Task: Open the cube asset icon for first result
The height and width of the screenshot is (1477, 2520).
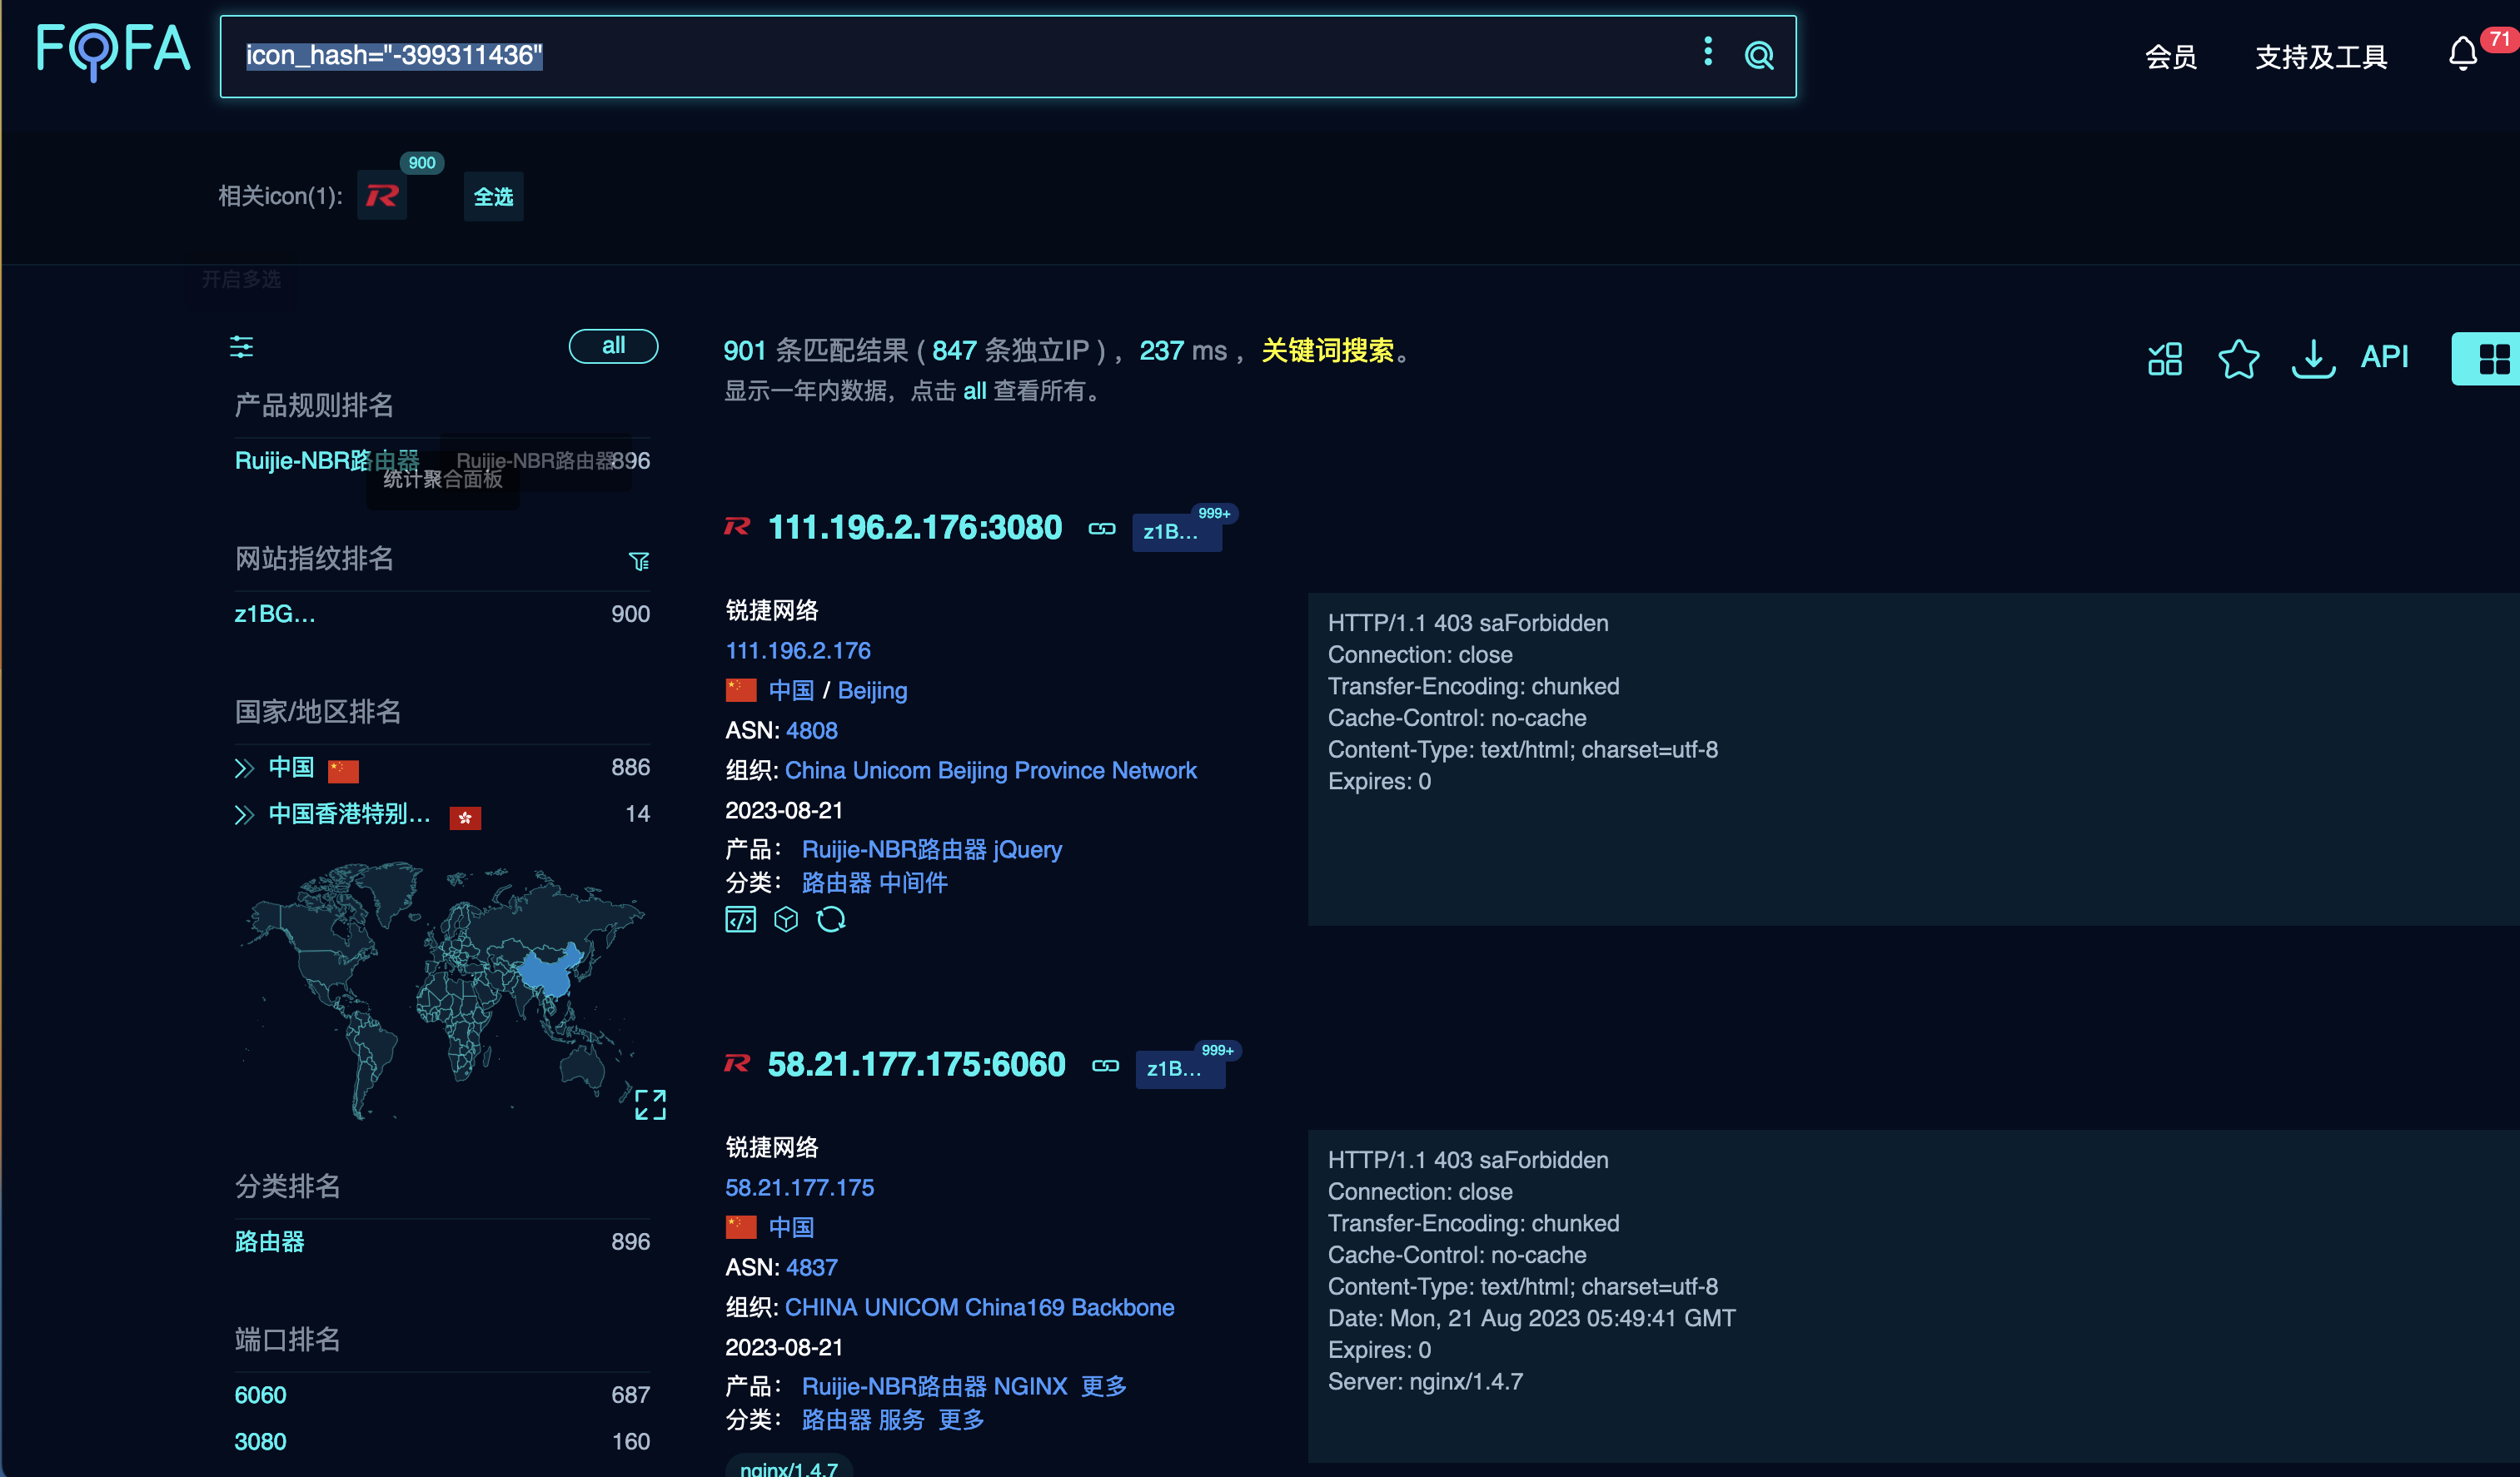Action: pyautogui.click(x=786, y=919)
